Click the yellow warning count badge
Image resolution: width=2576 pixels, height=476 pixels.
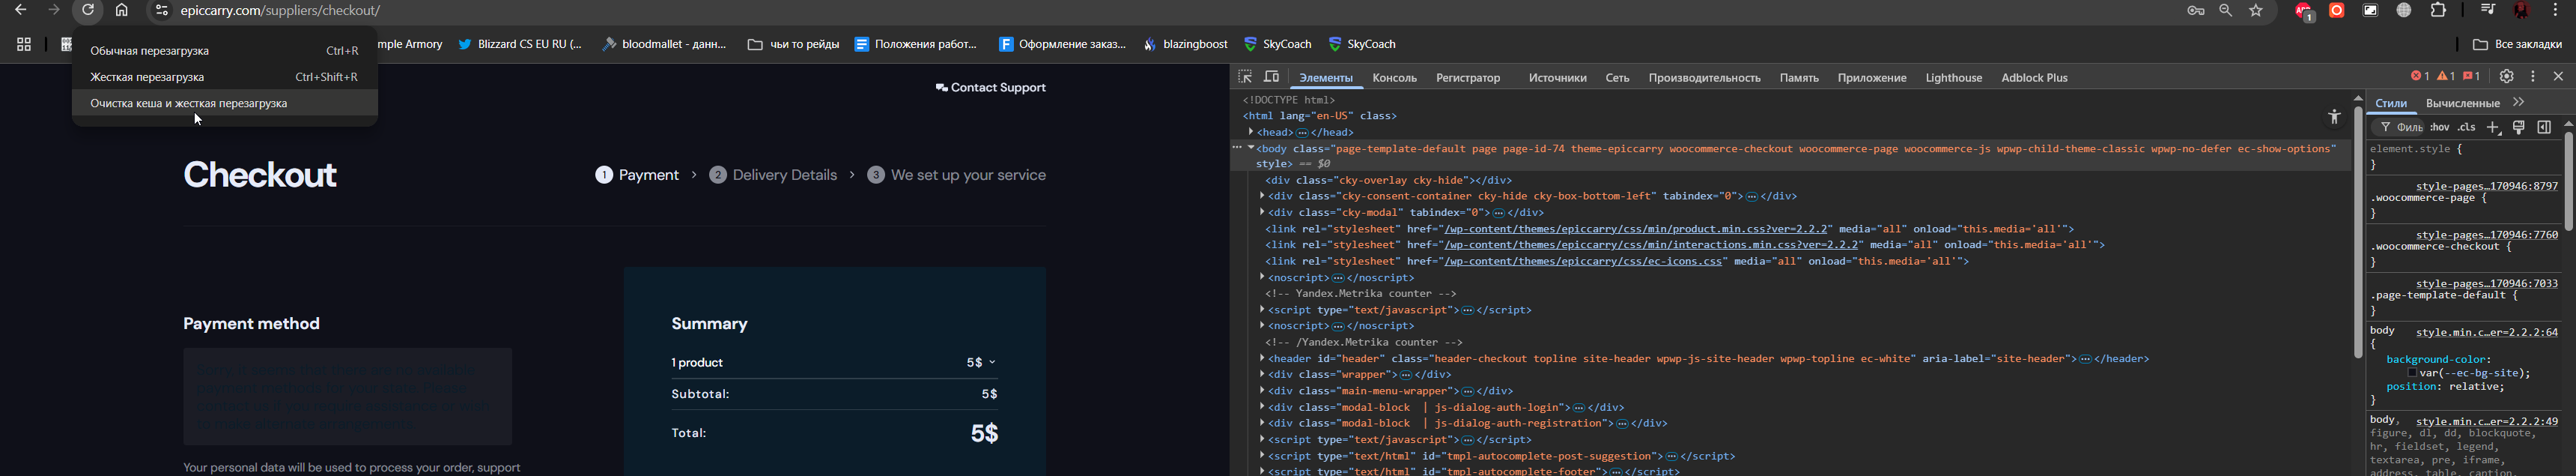(x=2446, y=77)
